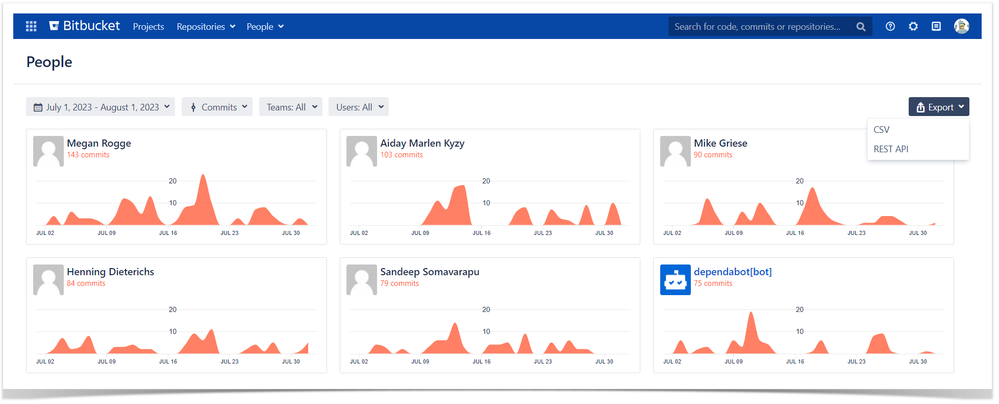Screen dimensions: 999x404
Task: Open the help question mark icon
Action: click(x=891, y=27)
